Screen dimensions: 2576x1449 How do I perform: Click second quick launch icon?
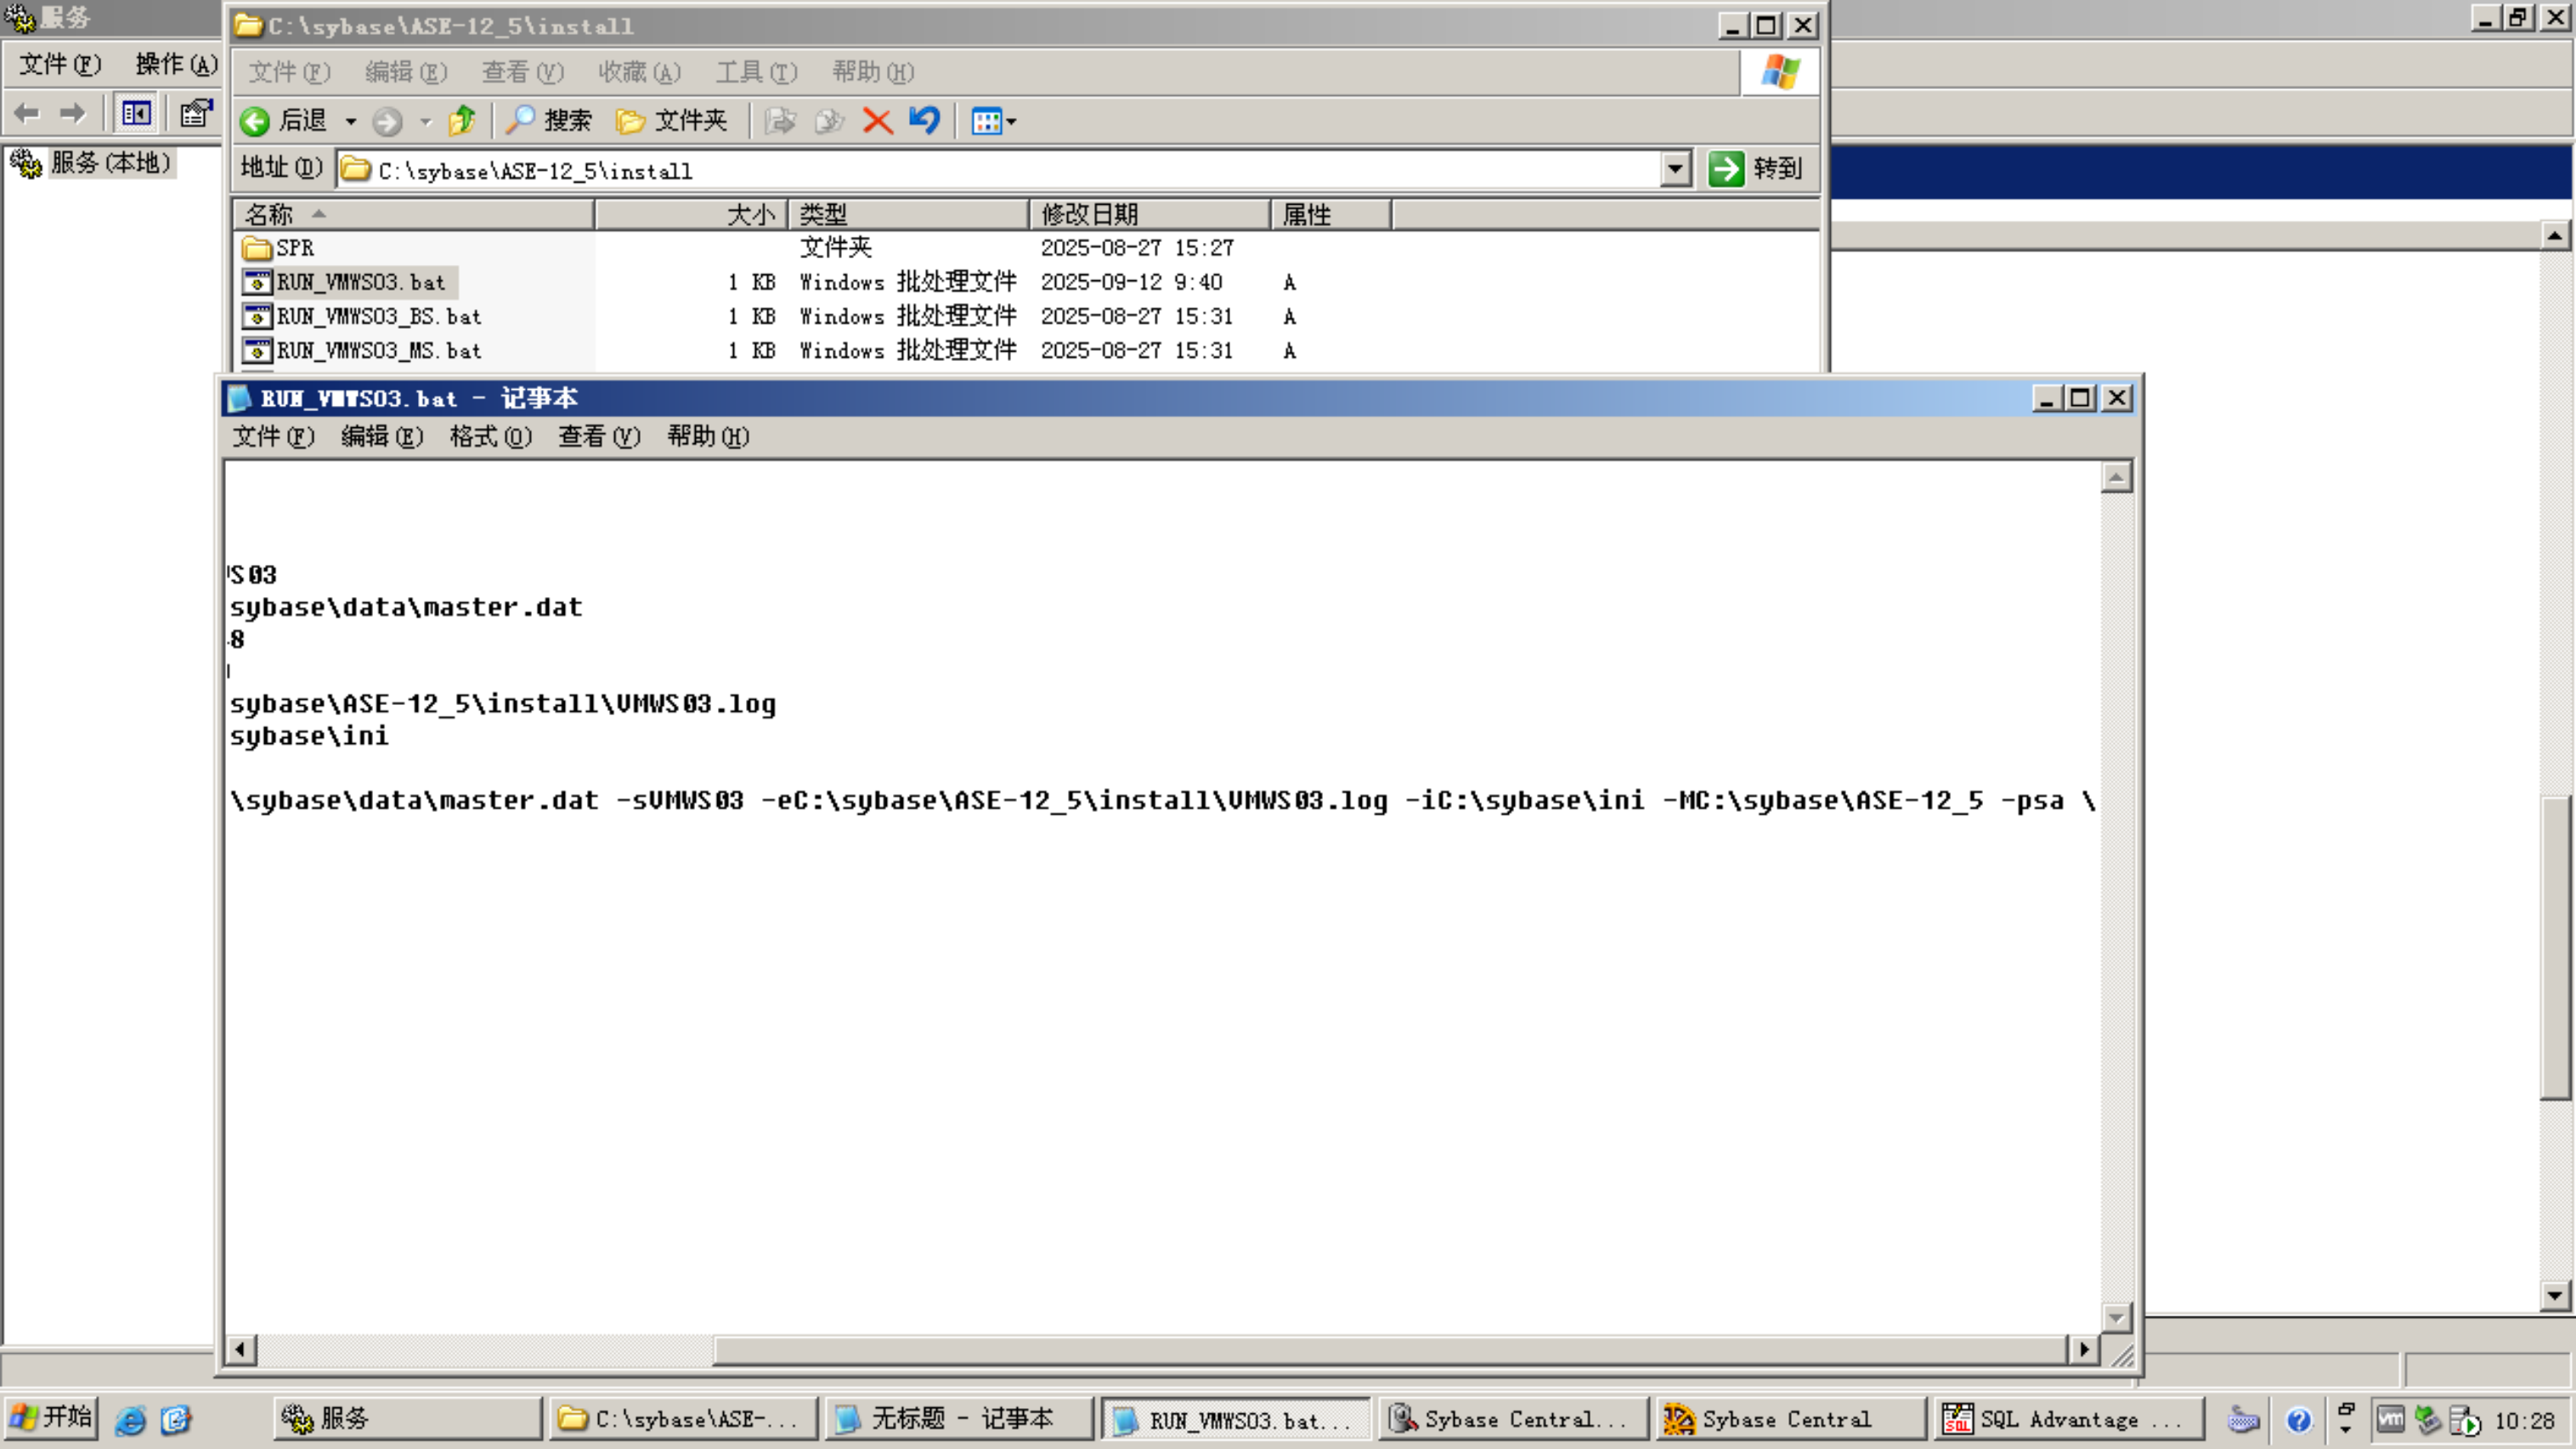point(176,1419)
